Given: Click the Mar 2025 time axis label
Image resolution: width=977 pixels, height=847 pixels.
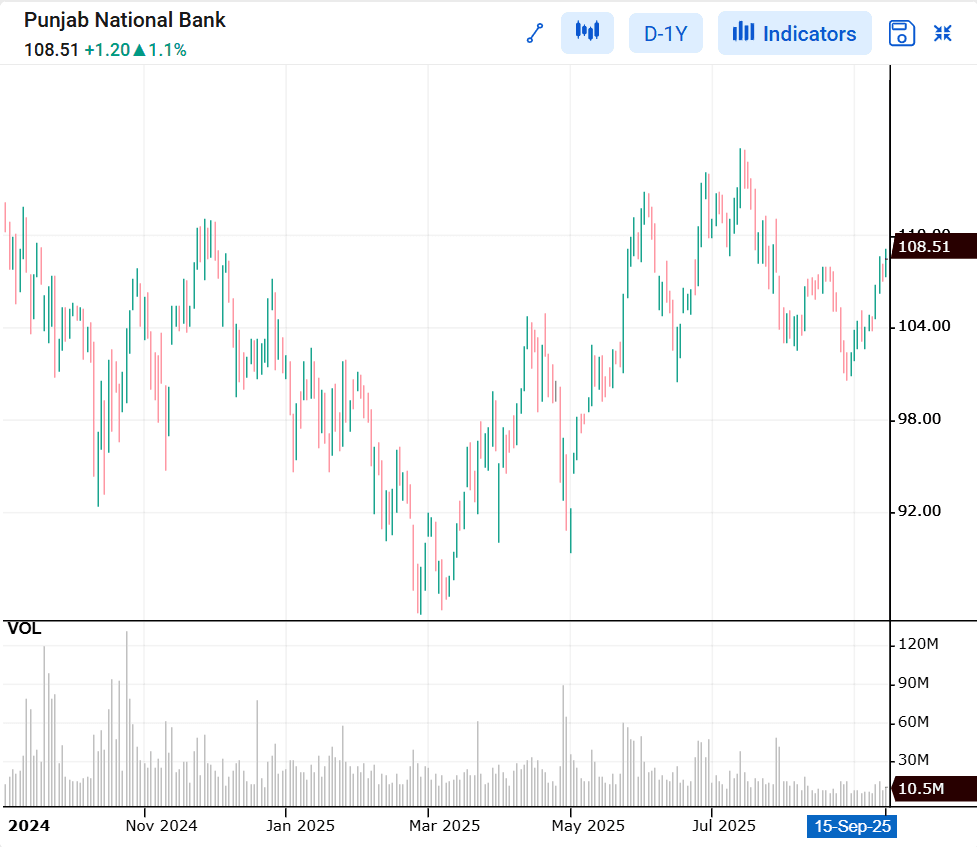Looking at the screenshot, I should [444, 826].
